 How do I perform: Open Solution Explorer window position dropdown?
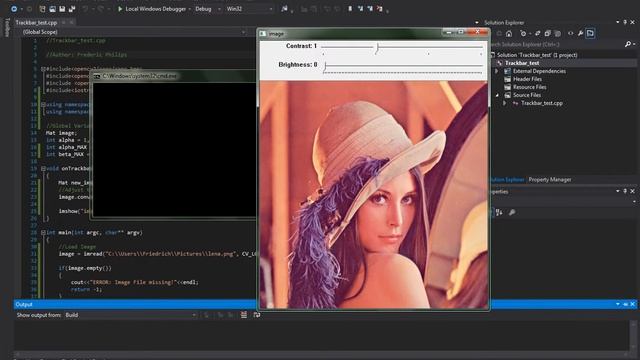tap(618, 22)
